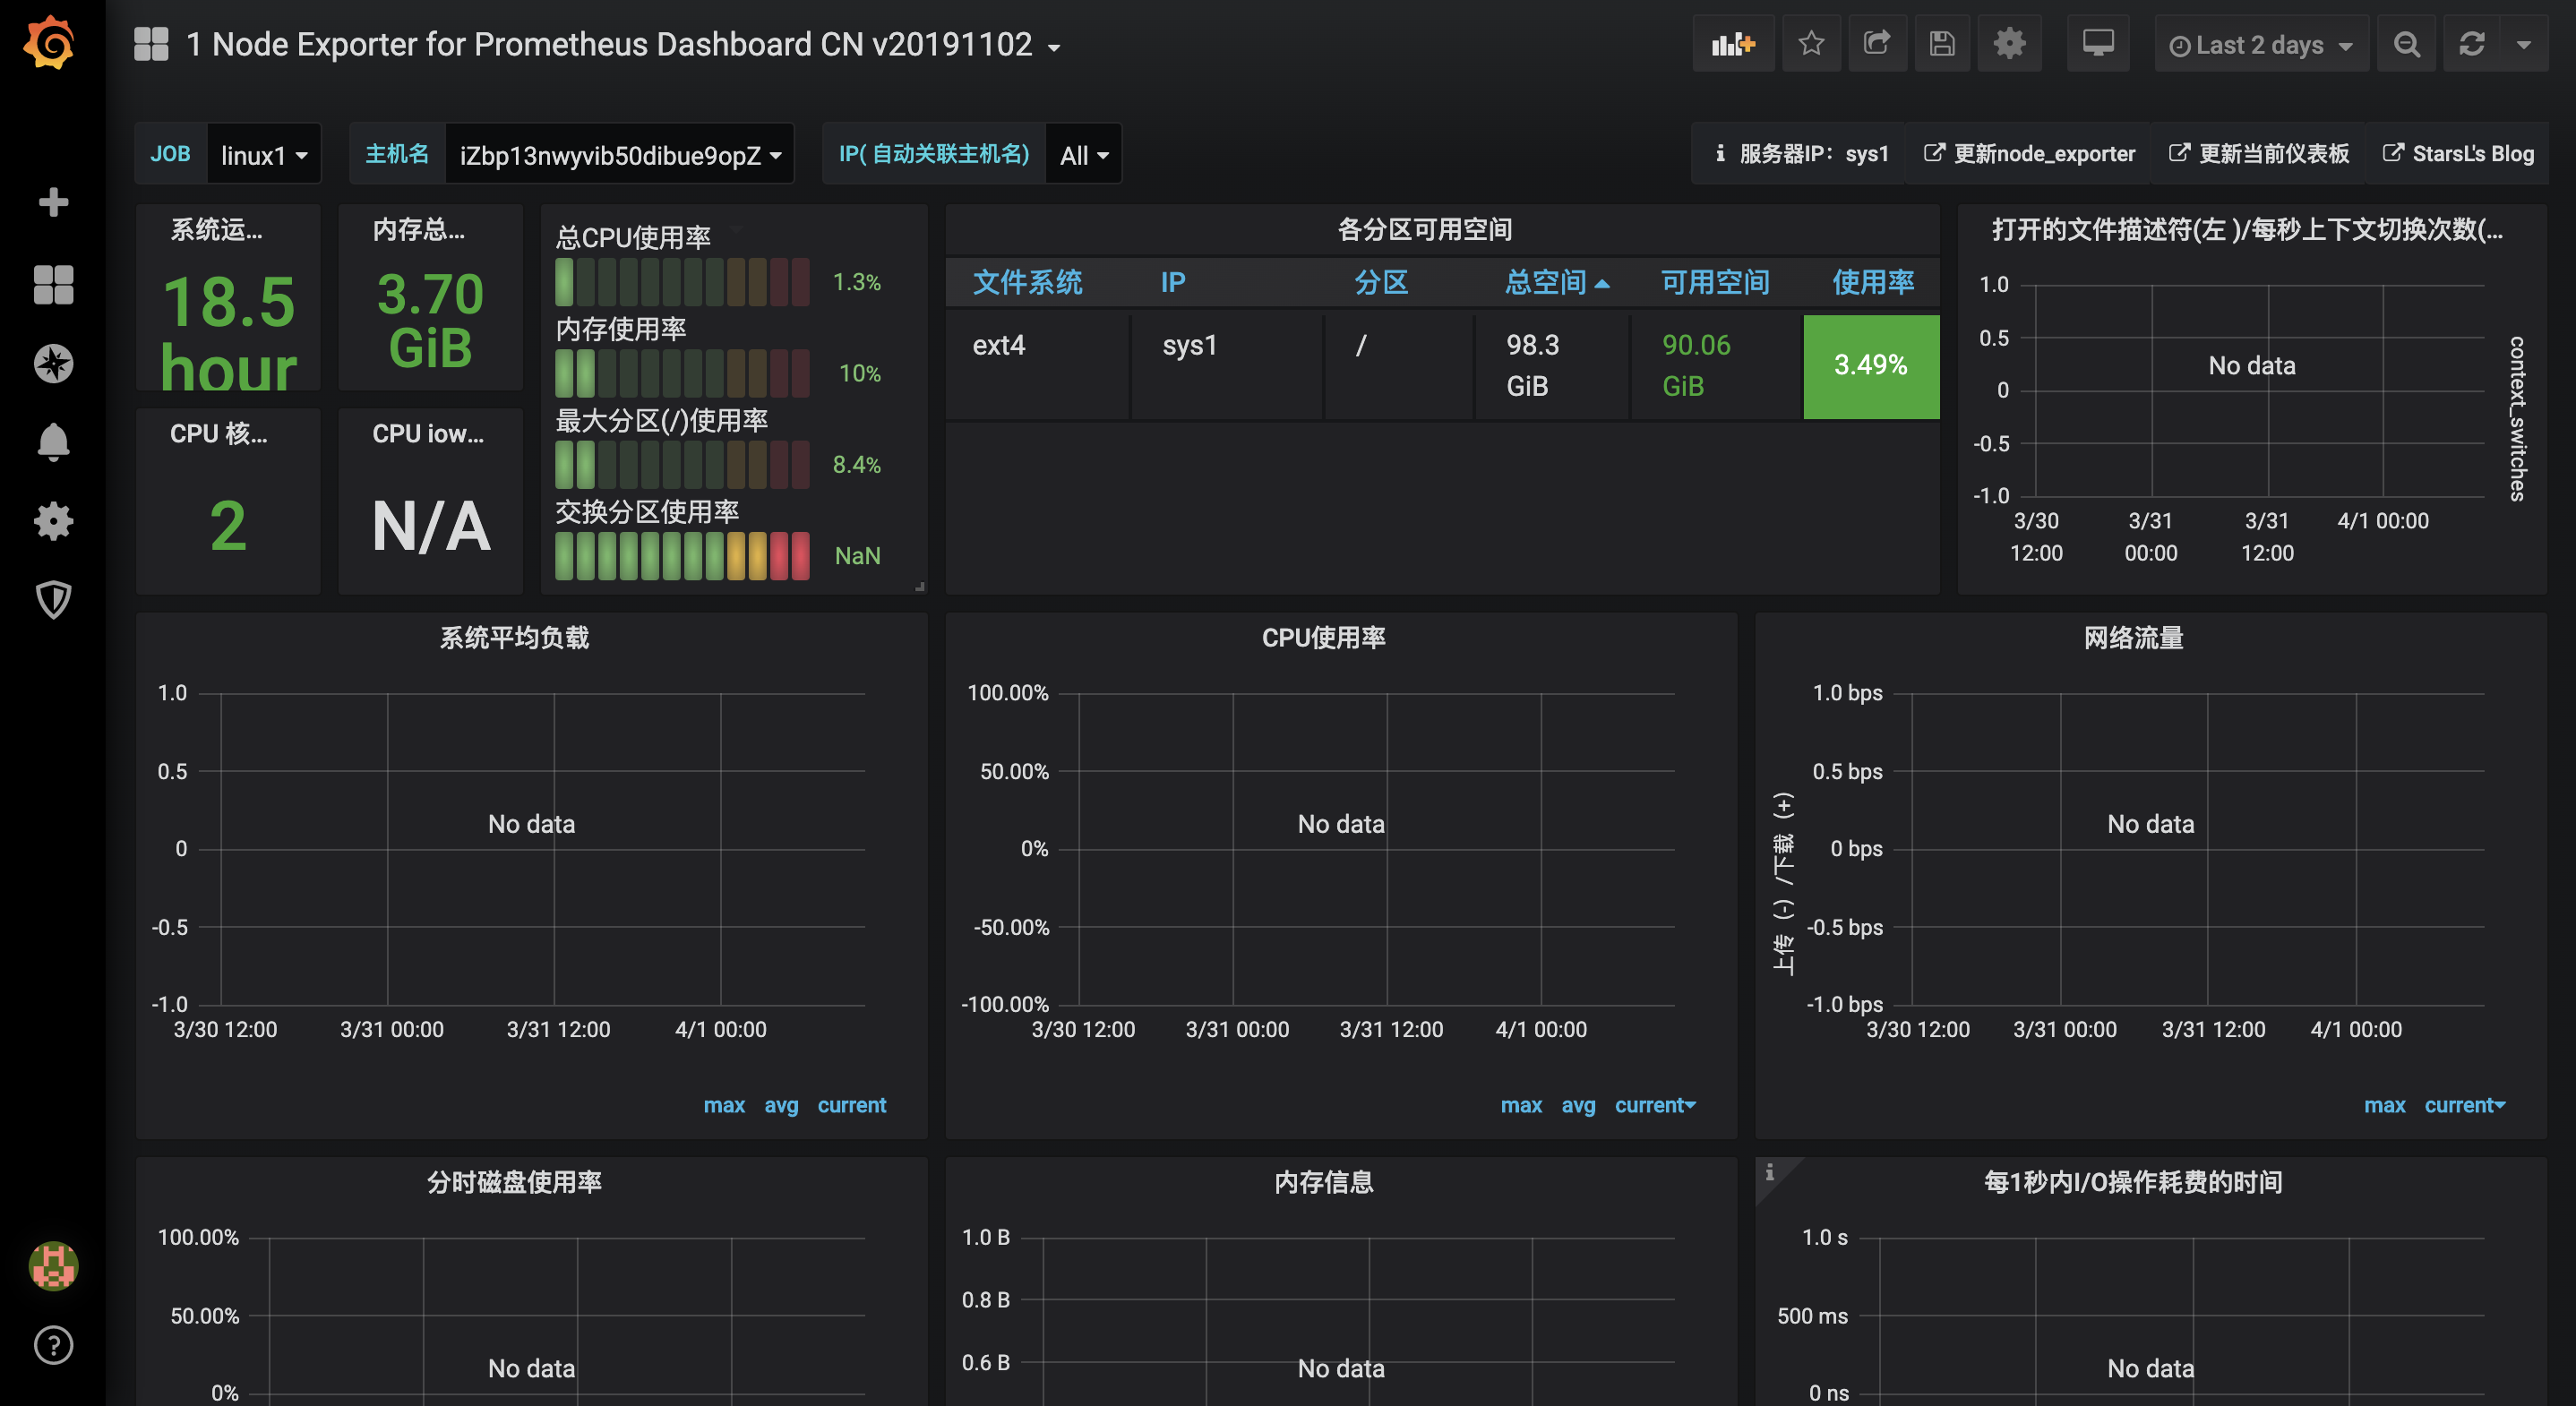Save the dashboard with floppy icon

tap(1942, 44)
